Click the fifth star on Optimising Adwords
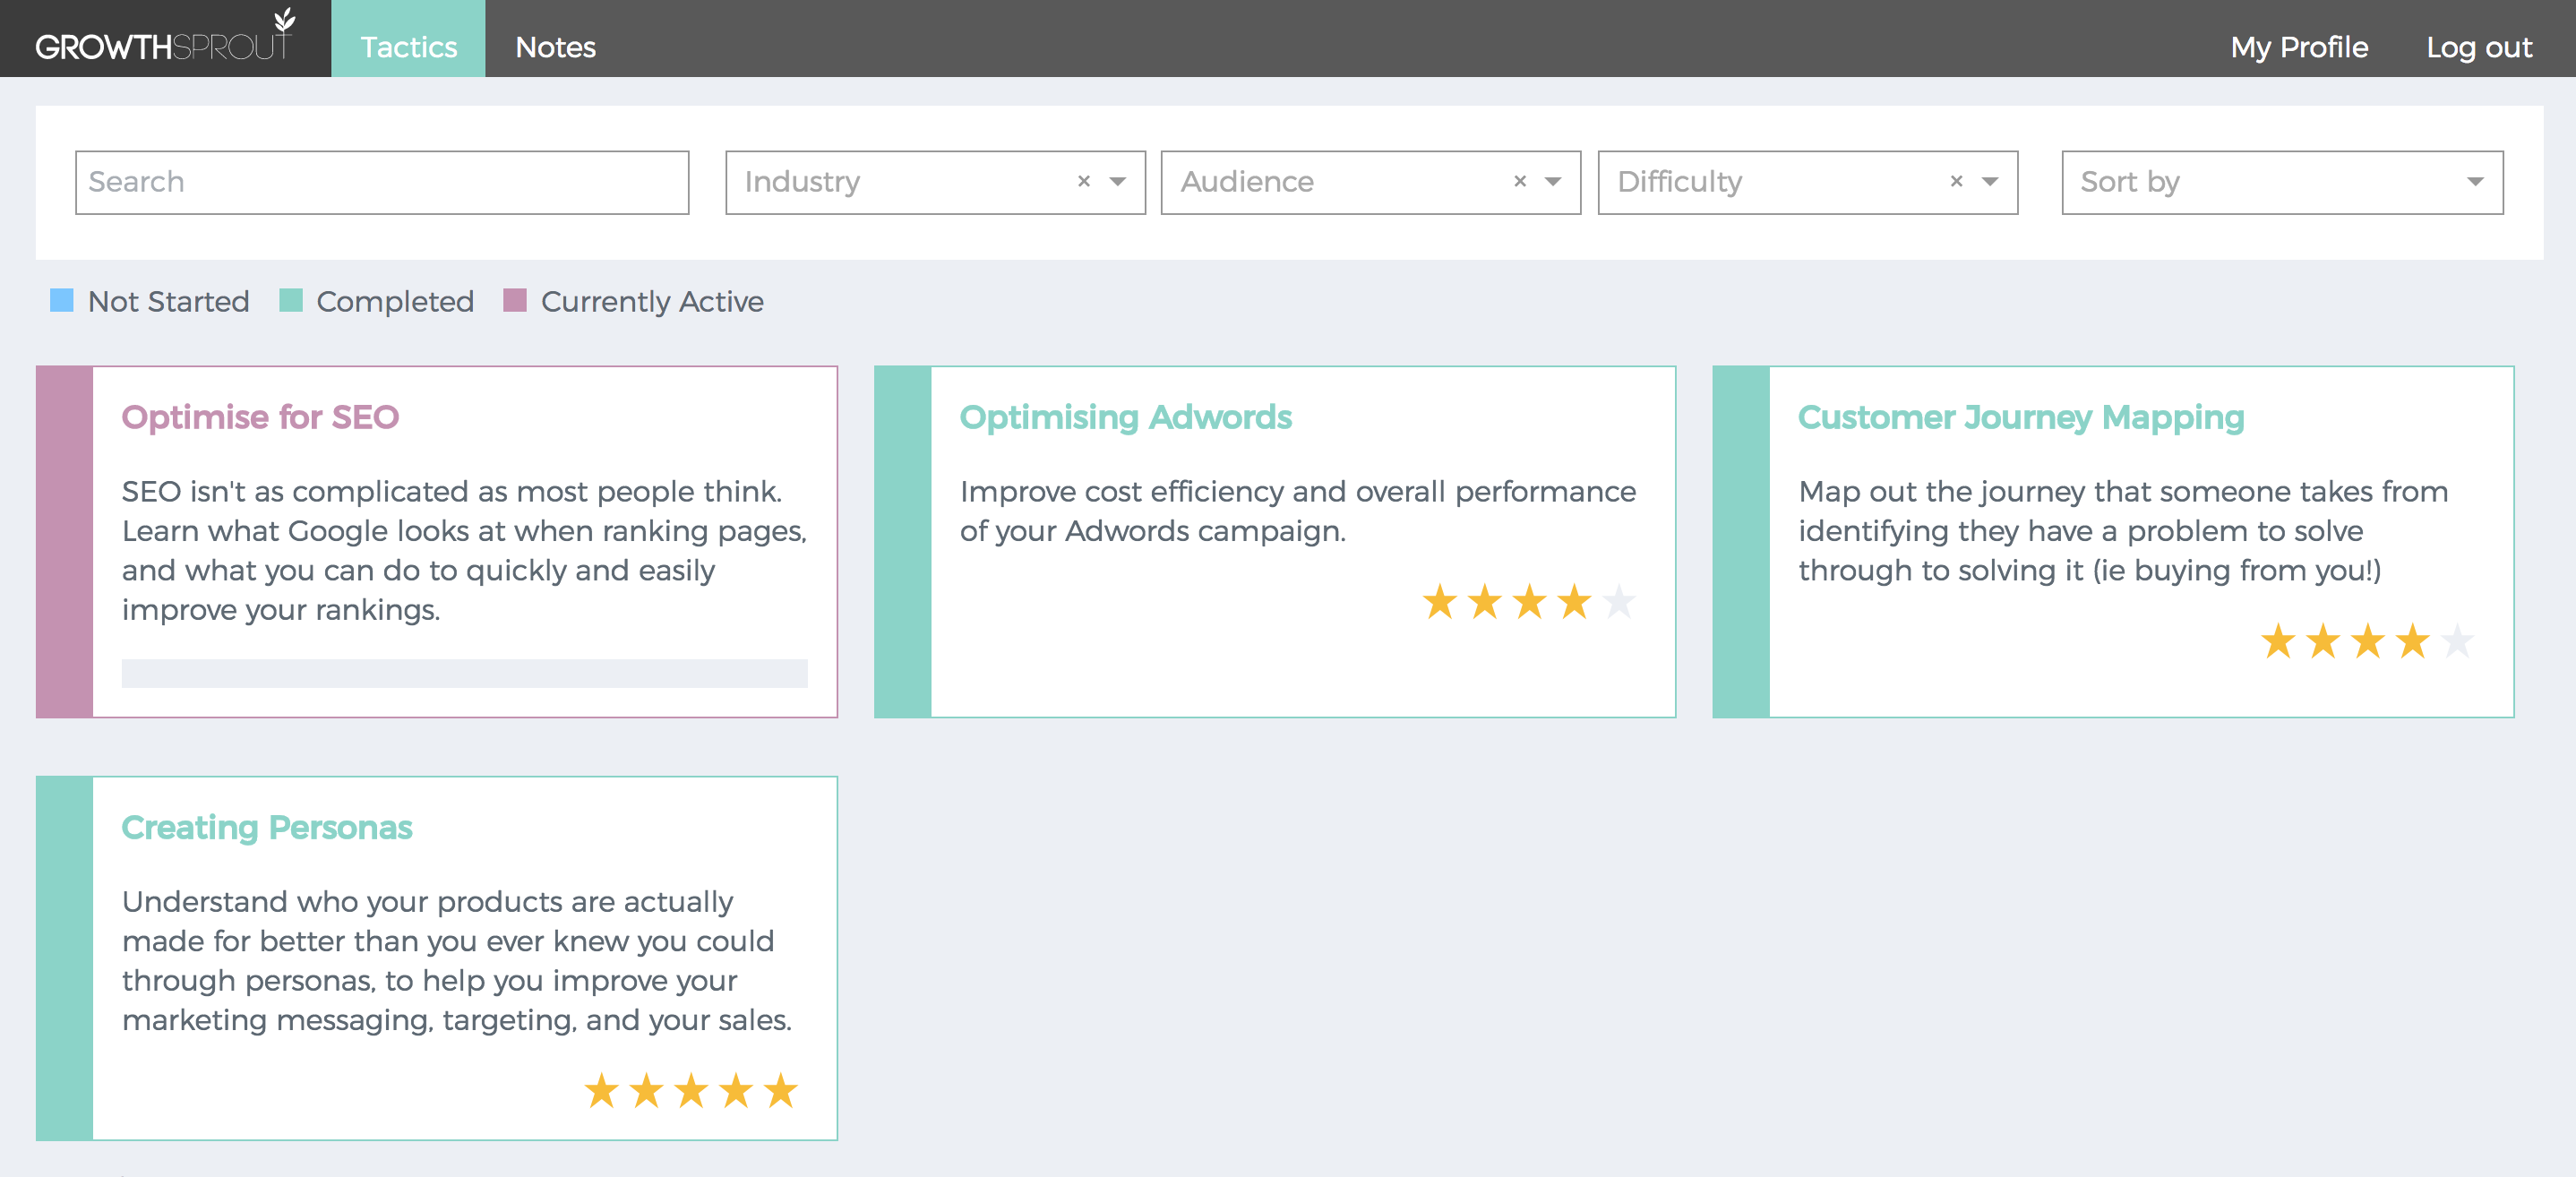Viewport: 2576px width, 1177px height. pos(1618,602)
